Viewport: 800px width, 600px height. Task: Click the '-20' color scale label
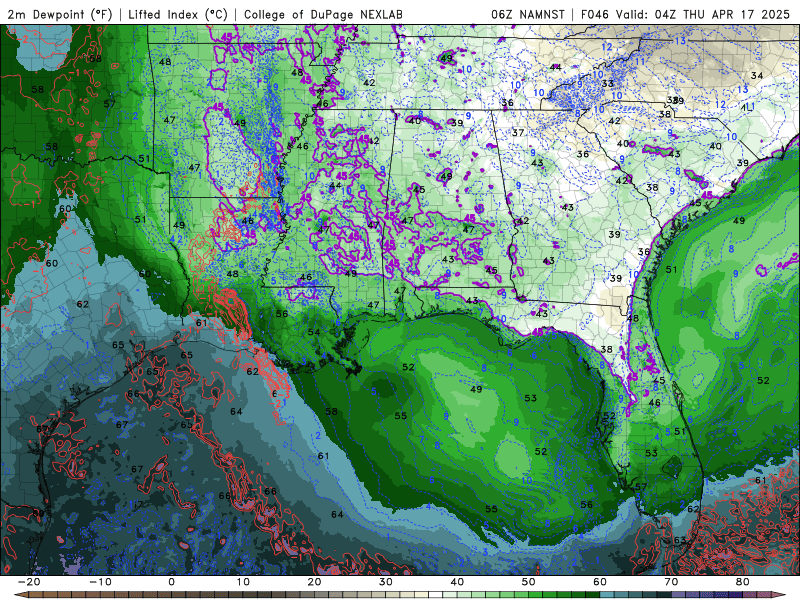(x=28, y=582)
